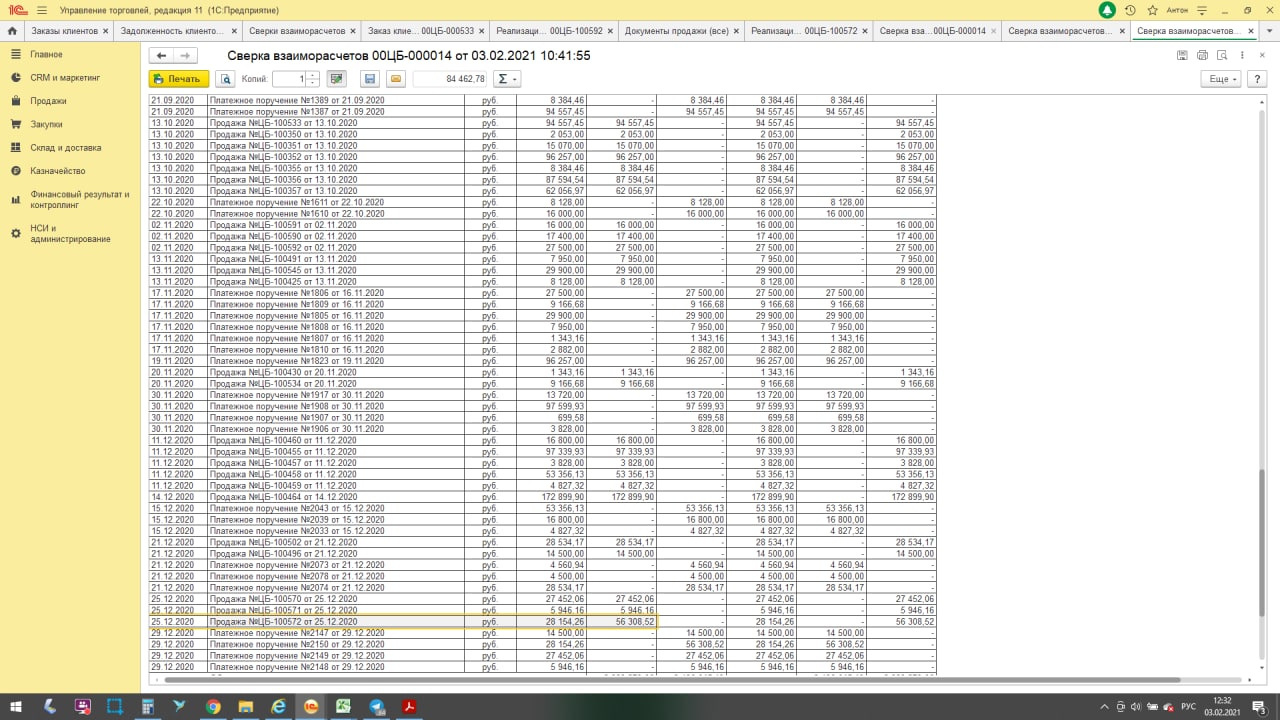Screen dimensions: 1280x720
Task: Close the current form with the X near three dots
Action: coord(1260,56)
